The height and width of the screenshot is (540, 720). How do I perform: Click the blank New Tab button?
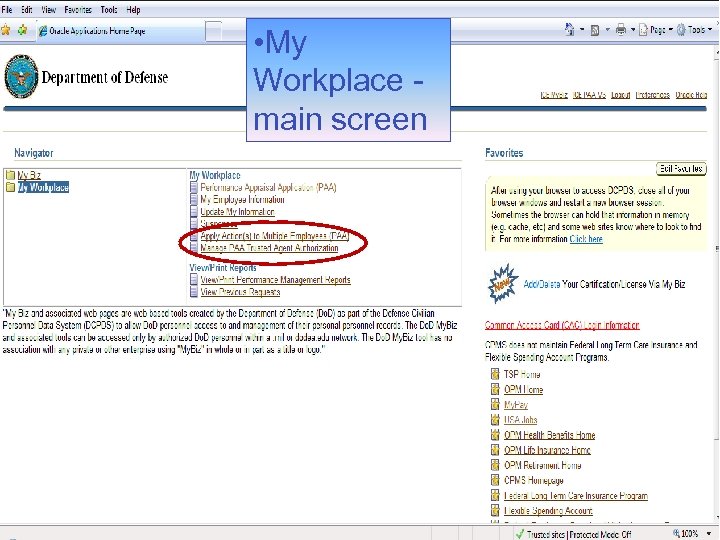tap(213, 31)
